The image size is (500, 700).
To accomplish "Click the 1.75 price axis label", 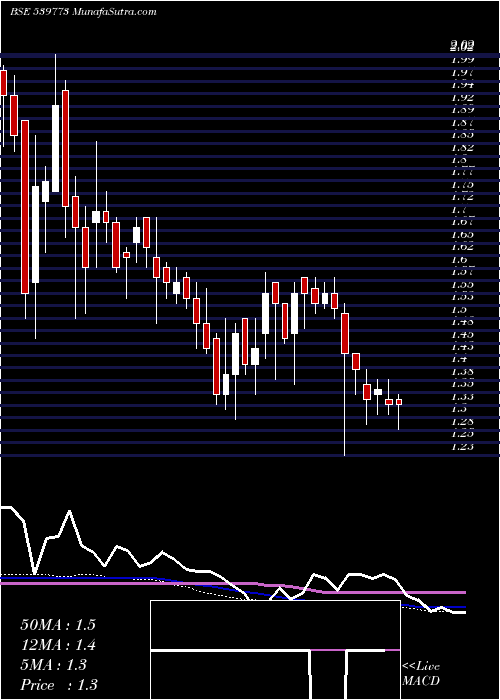I will pyautogui.click(x=462, y=184).
